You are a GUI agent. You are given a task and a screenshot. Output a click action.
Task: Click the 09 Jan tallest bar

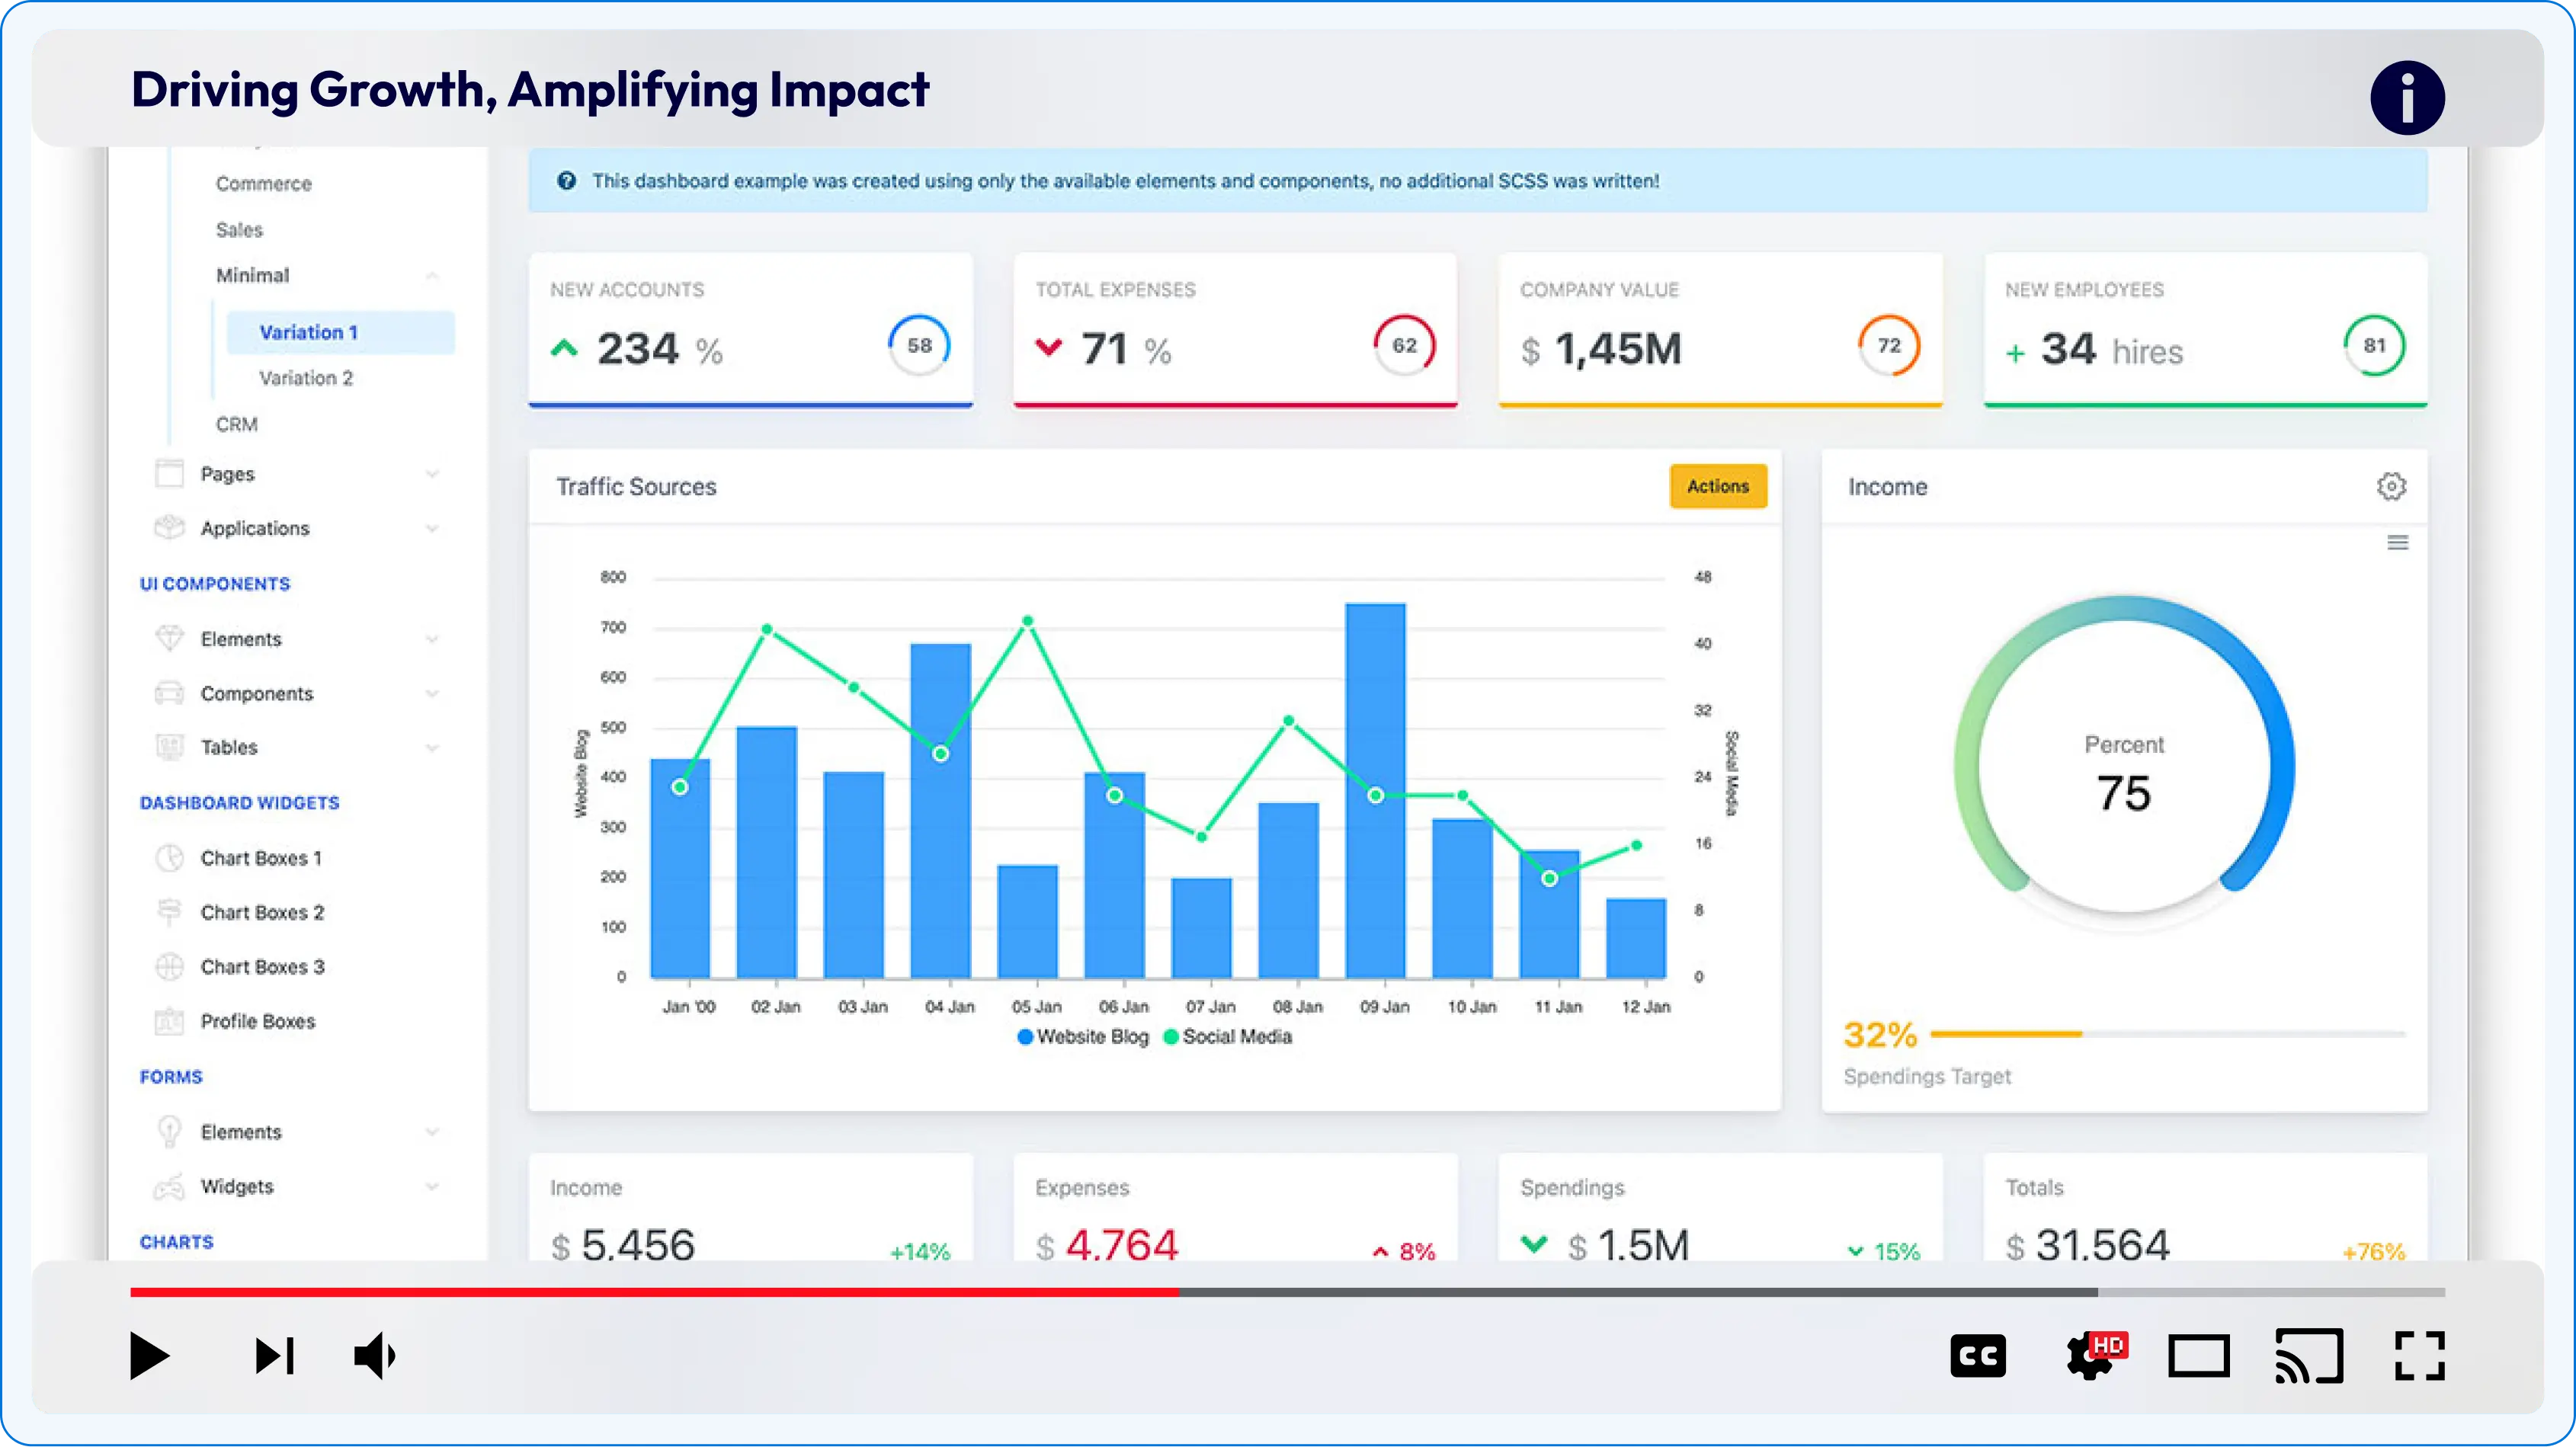(x=1375, y=790)
